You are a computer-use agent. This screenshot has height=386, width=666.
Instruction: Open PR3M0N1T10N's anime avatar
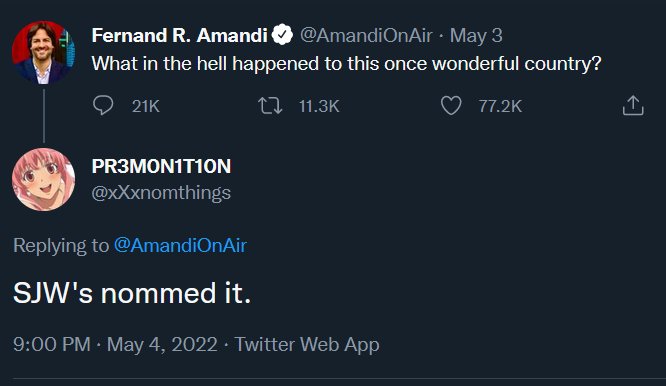tap(43, 179)
